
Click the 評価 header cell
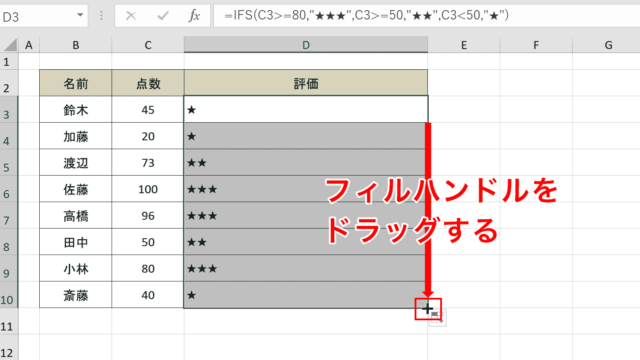(x=306, y=83)
